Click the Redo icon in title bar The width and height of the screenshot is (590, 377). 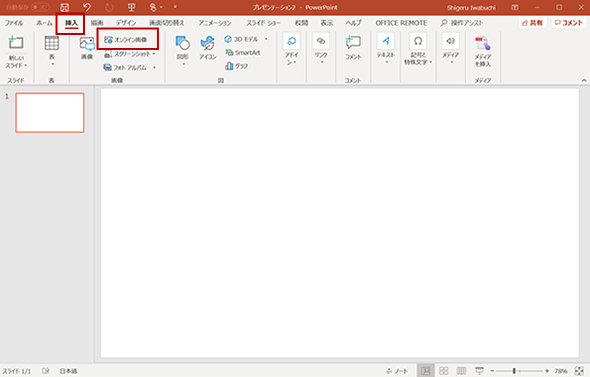(109, 7)
